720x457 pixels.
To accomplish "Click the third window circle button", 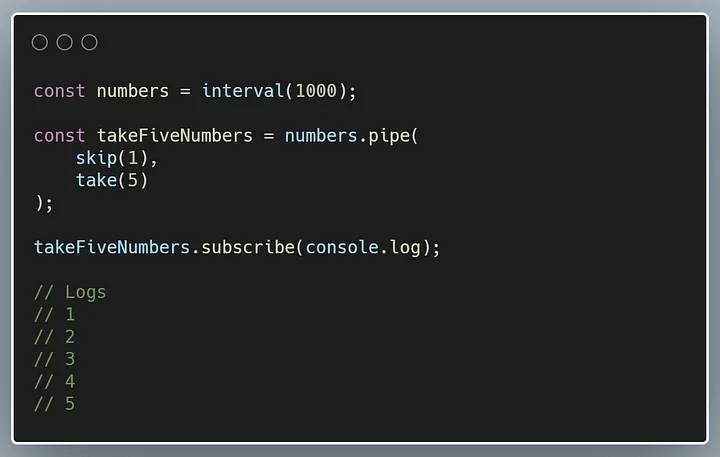I will coord(90,42).
